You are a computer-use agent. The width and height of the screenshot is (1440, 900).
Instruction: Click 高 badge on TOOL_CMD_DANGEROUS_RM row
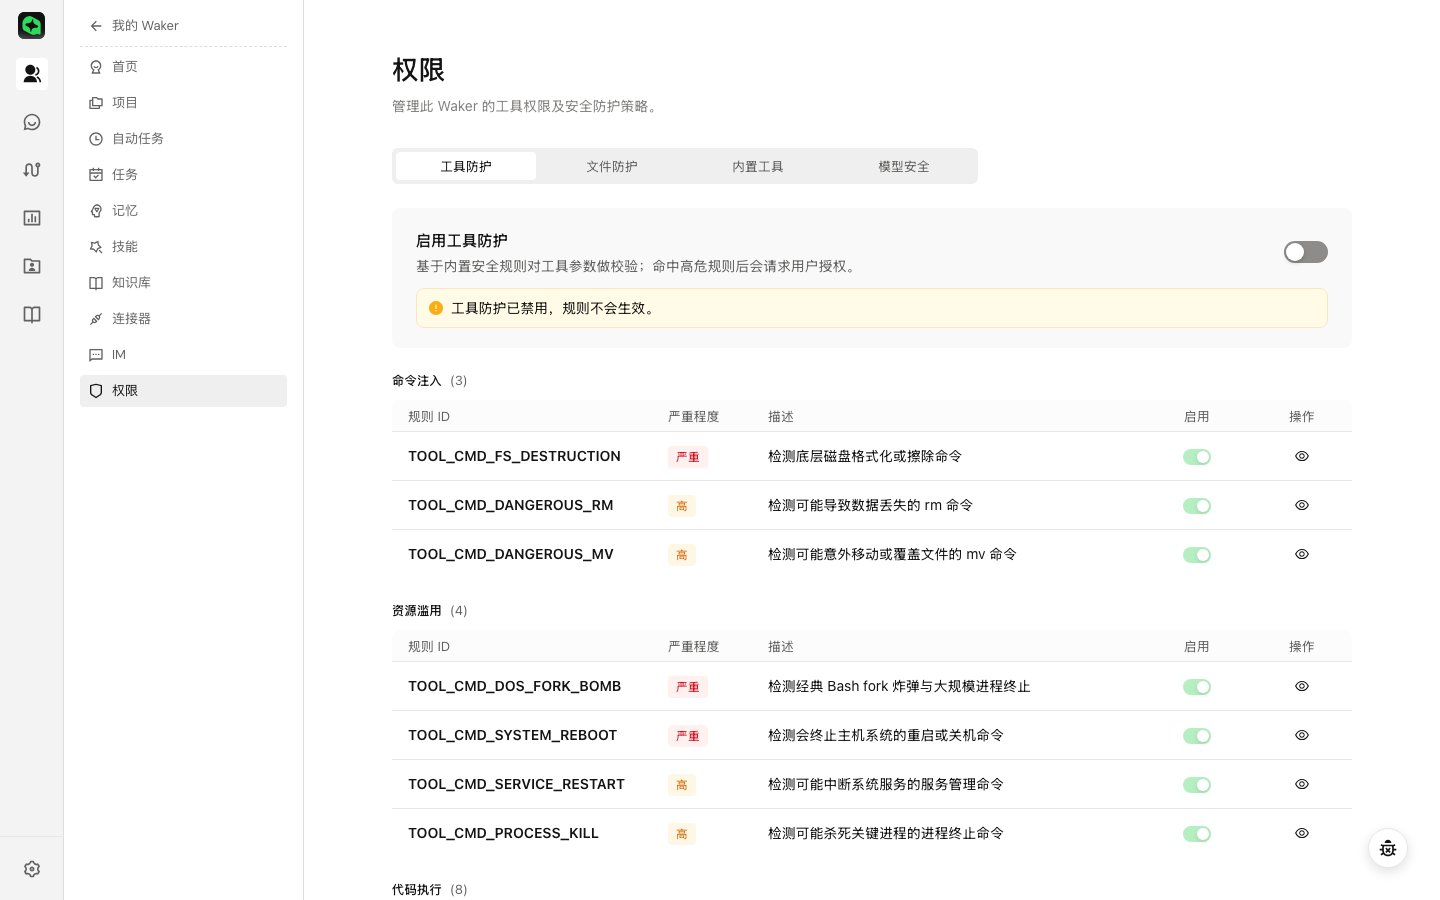tap(682, 506)
